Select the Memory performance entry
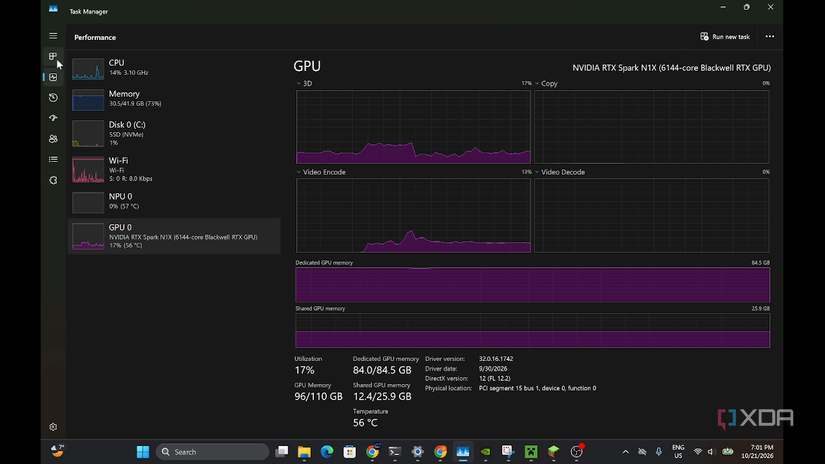The height and width of the screenshot is (464, 825). [174, 99]
